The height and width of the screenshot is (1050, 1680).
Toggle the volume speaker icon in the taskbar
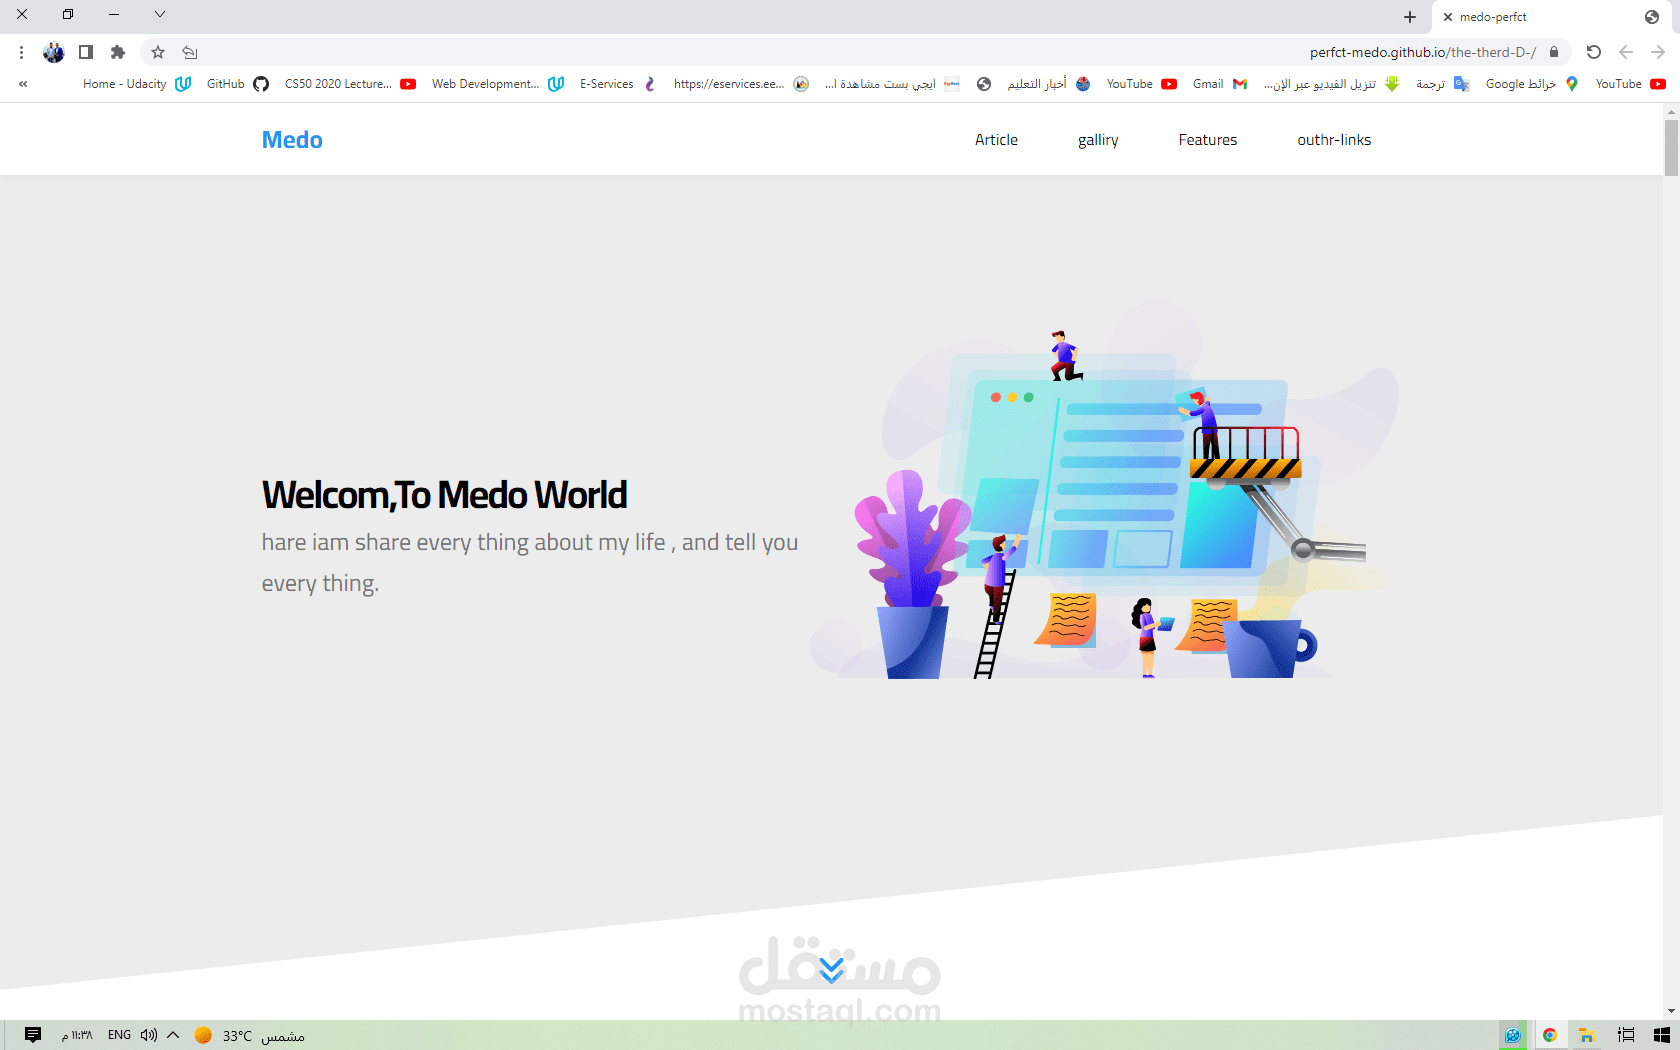pos(148,1035)
